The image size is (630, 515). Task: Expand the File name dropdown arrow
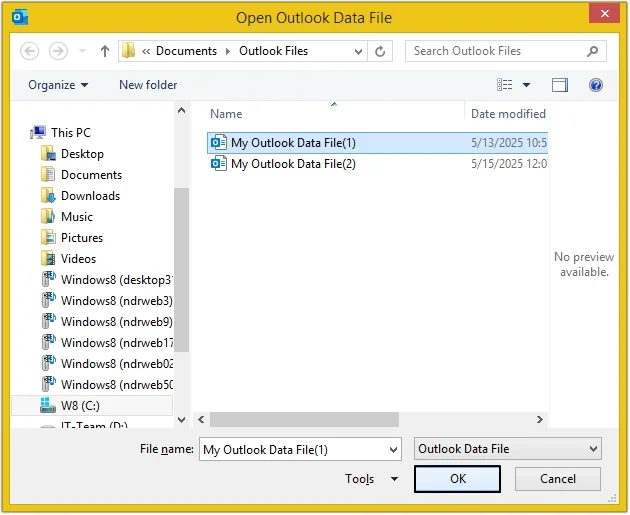[x=394, y=450]
